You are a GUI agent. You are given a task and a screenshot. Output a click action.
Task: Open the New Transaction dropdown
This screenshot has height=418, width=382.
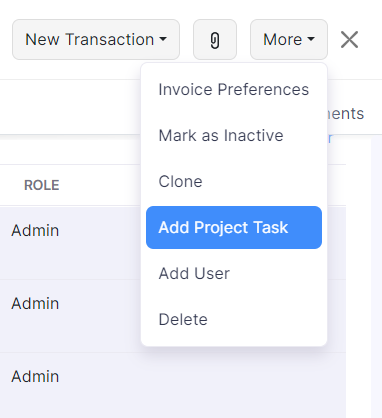(x=96, y=40)
